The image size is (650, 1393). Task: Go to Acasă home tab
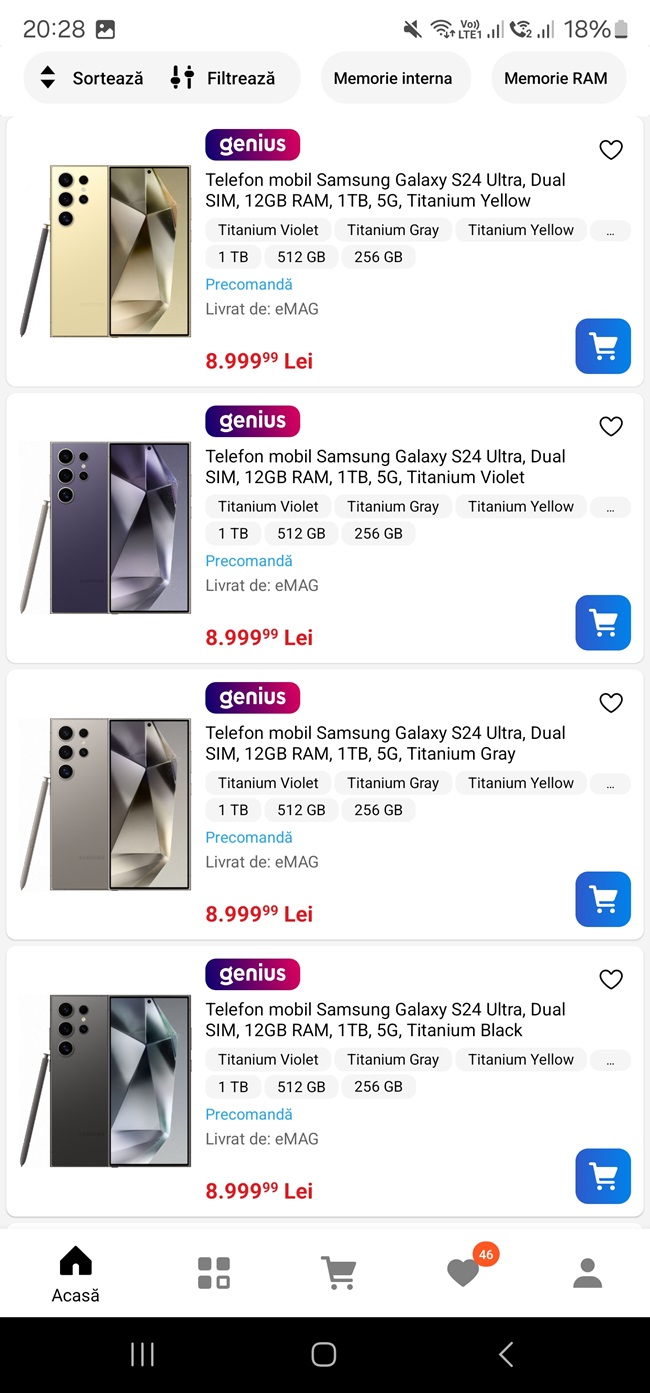(76, 1273)
